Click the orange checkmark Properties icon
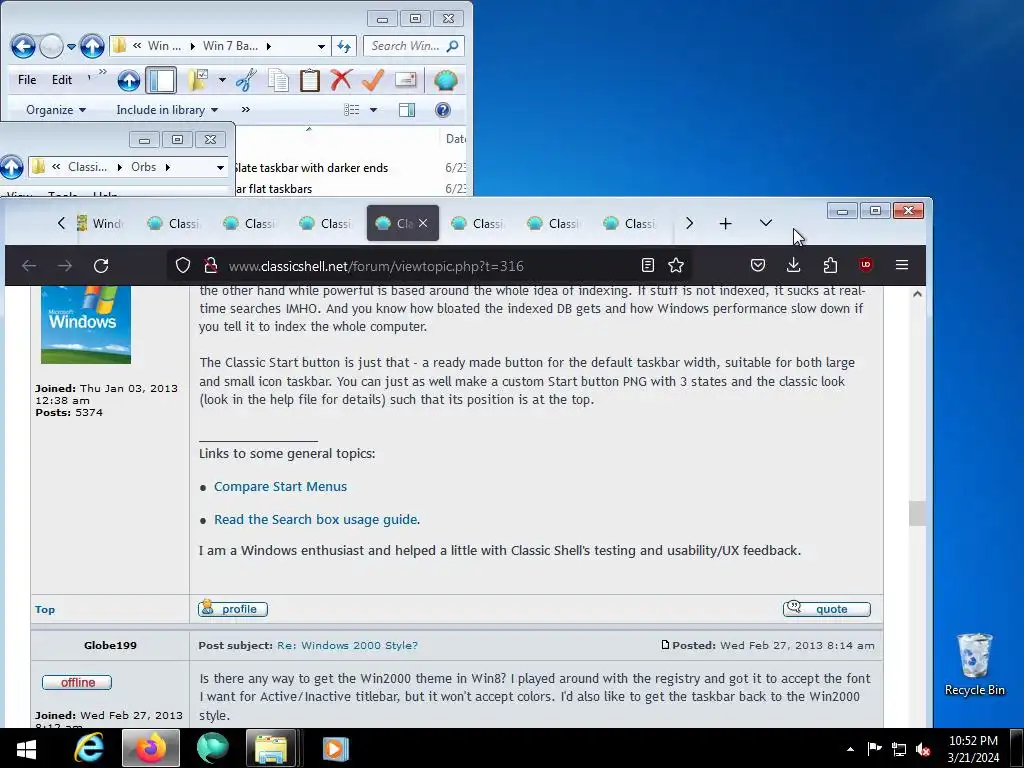Viewport: 1024px width, 768px height. 373,80
